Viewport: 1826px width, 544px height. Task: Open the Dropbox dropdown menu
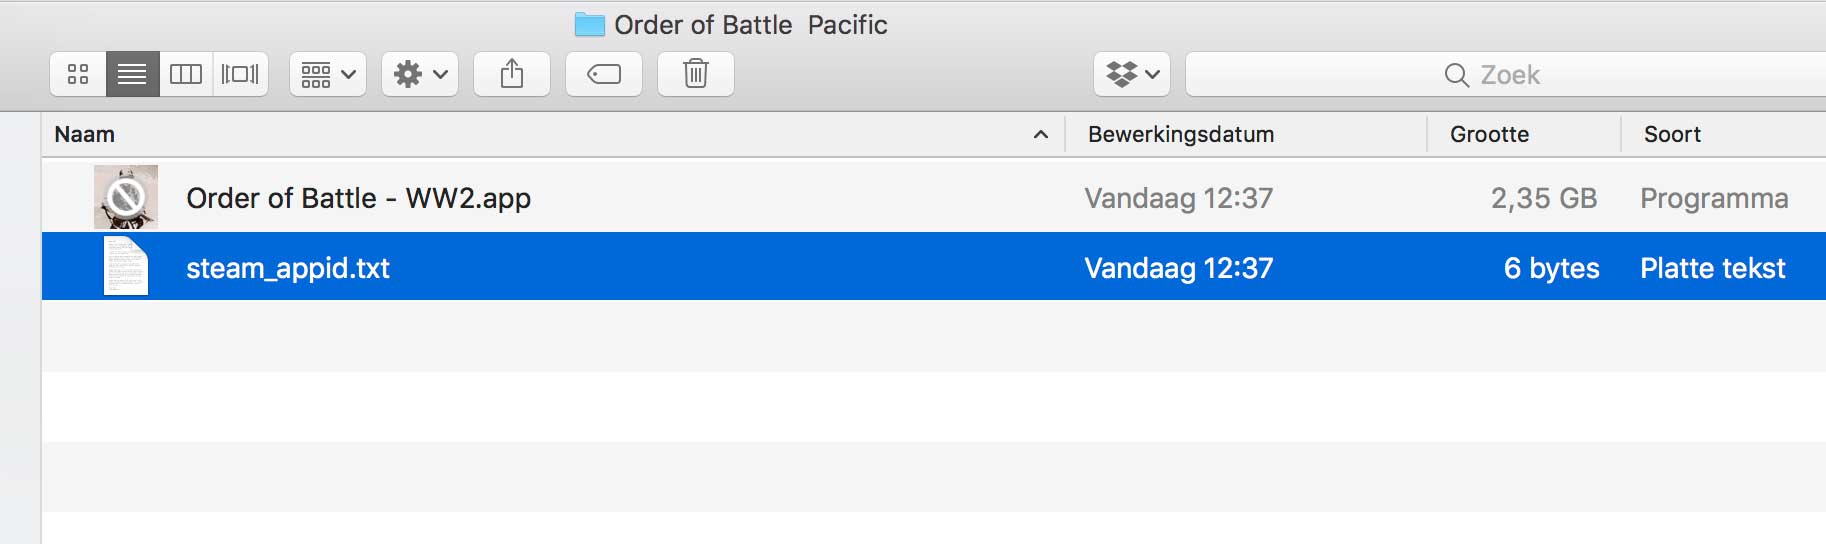[x=1132, y=74]
